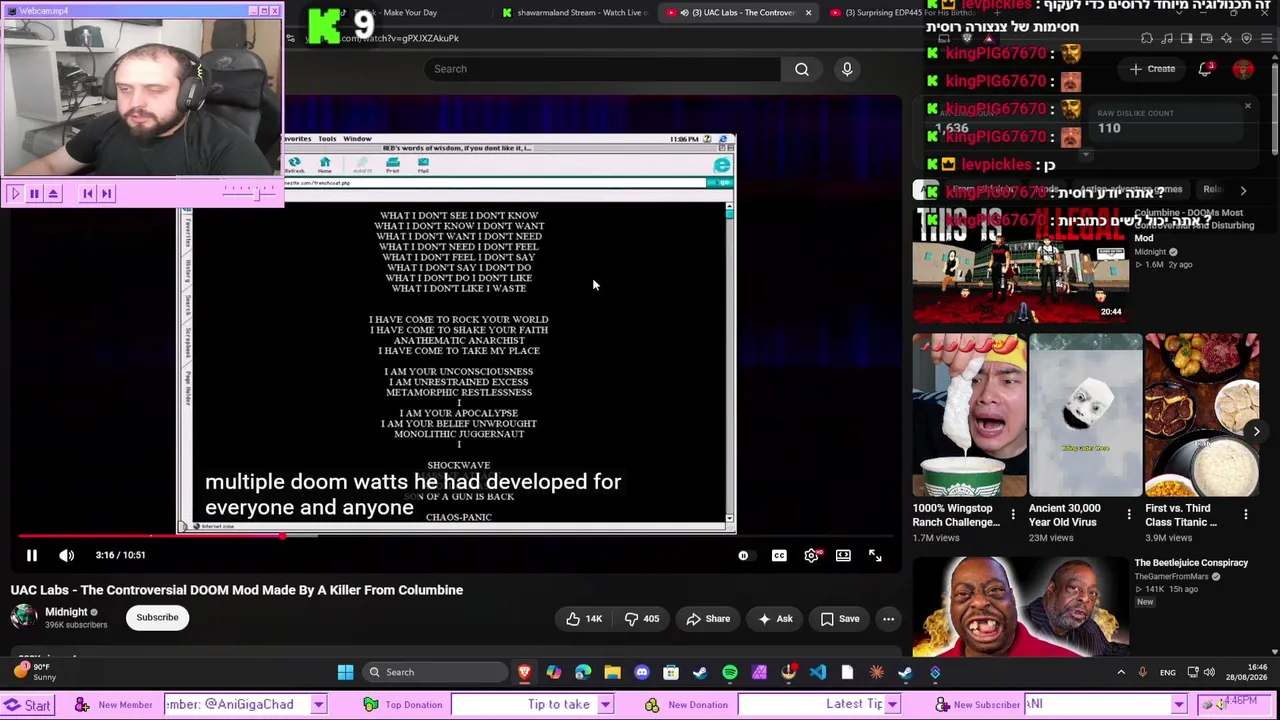Toggle closed captions on the video
1280x720 pixels.
coord(779,555)
